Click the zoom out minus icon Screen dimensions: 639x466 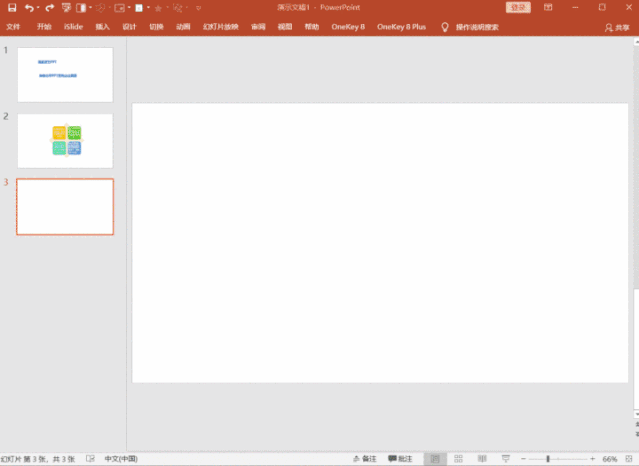pos(525,458)
